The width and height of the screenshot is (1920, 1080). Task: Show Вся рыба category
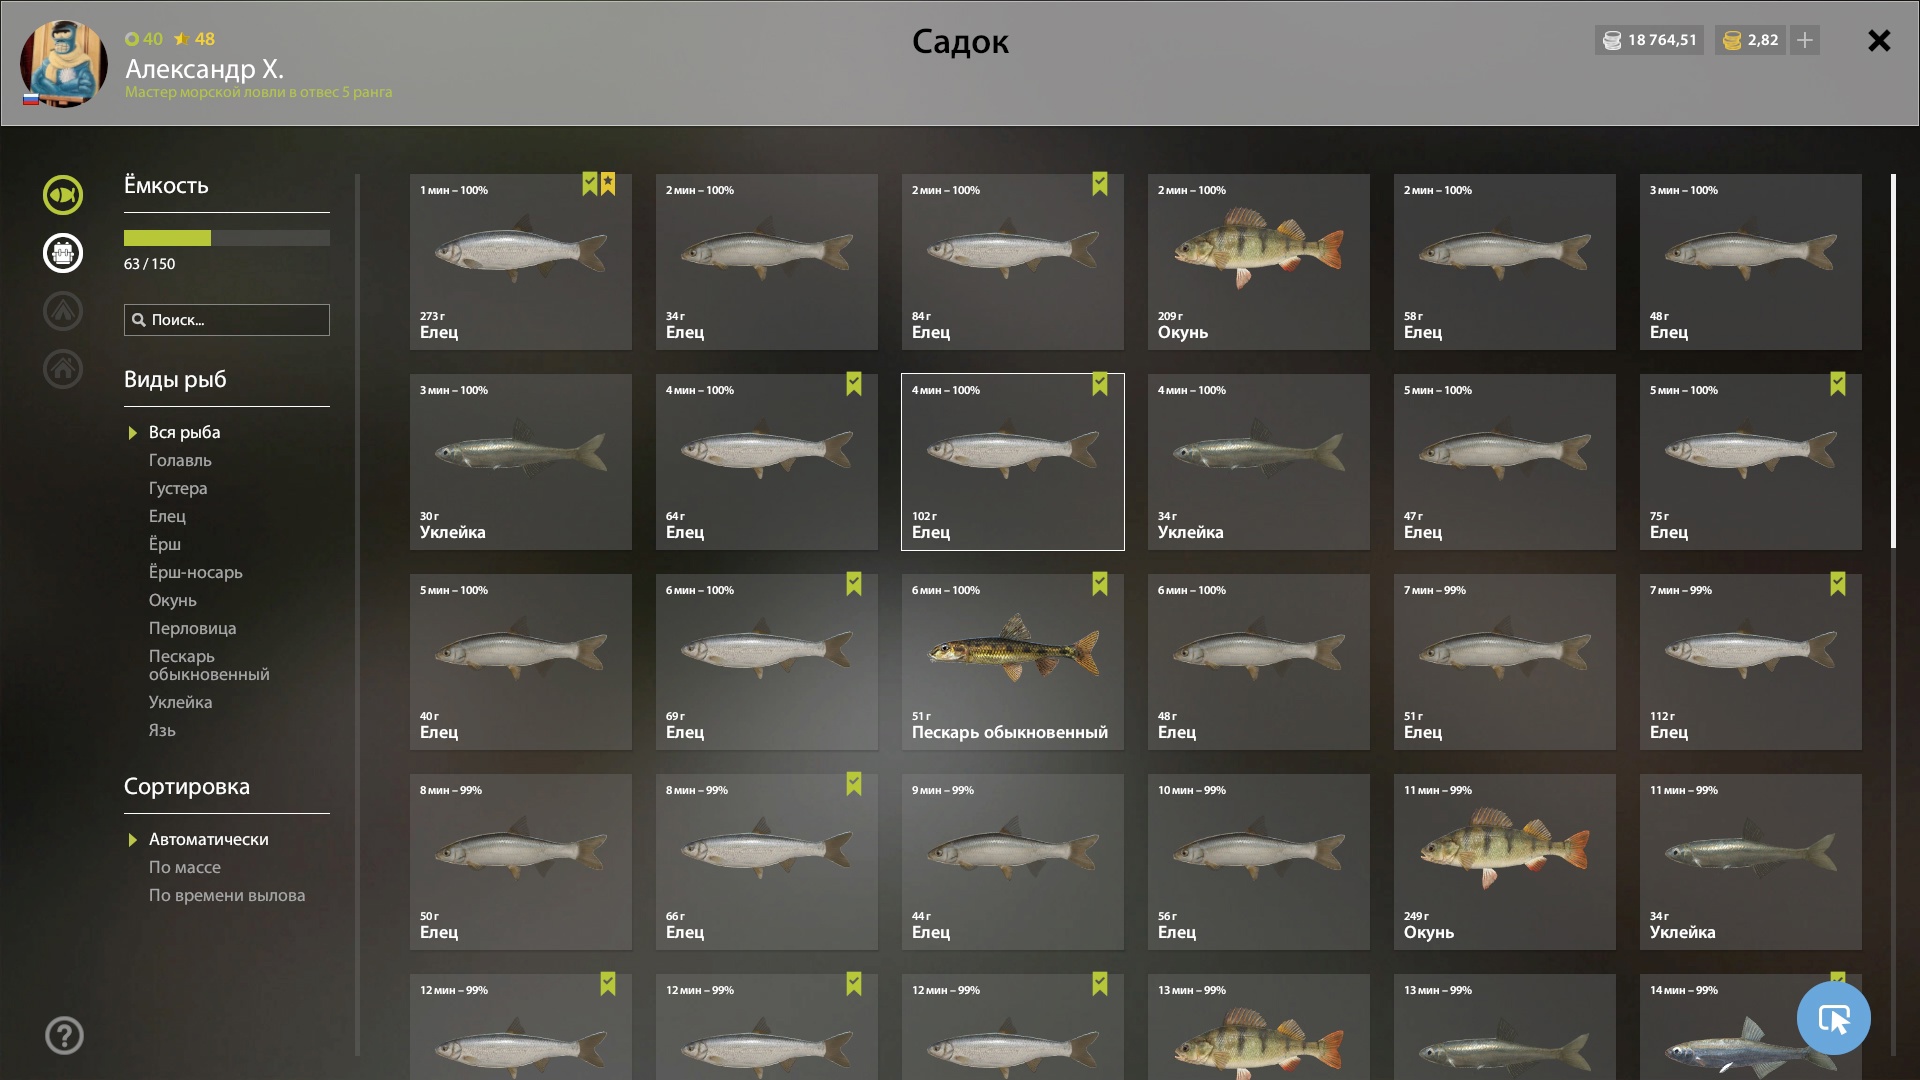(x=185, y=432)
